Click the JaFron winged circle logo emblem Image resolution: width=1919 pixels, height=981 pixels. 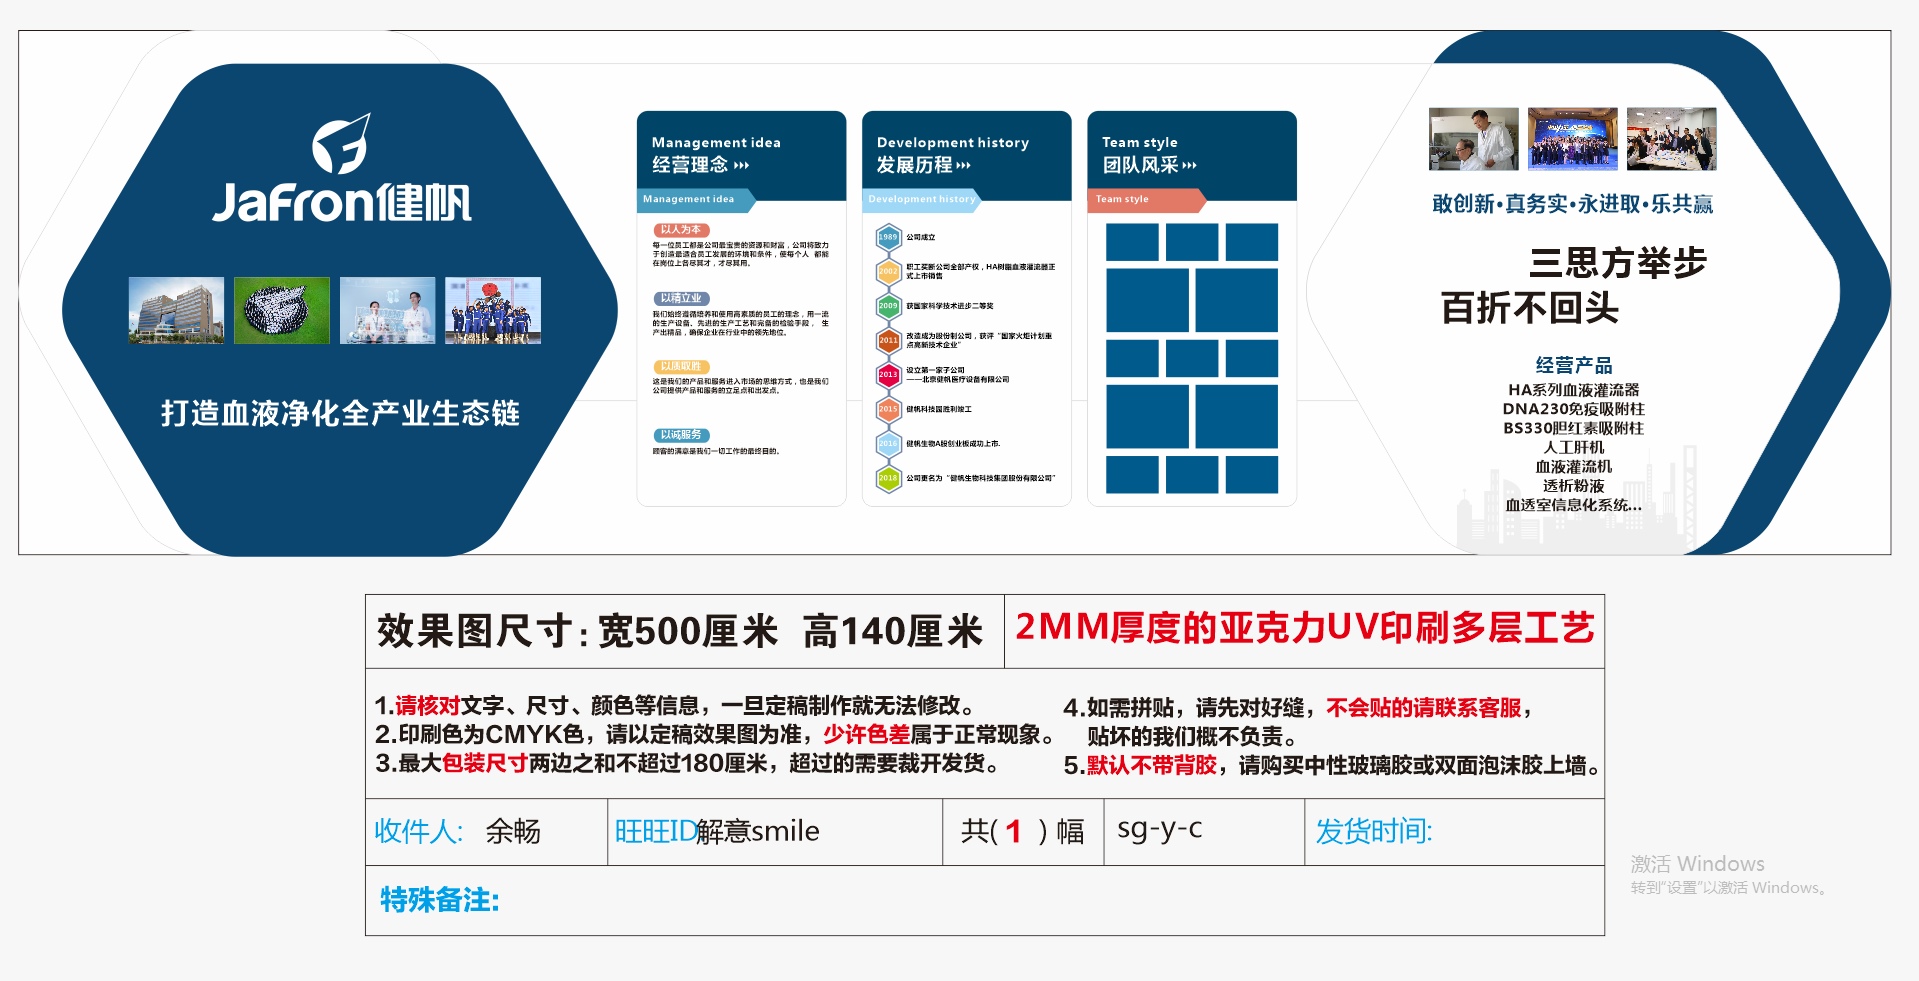[341, 143]
